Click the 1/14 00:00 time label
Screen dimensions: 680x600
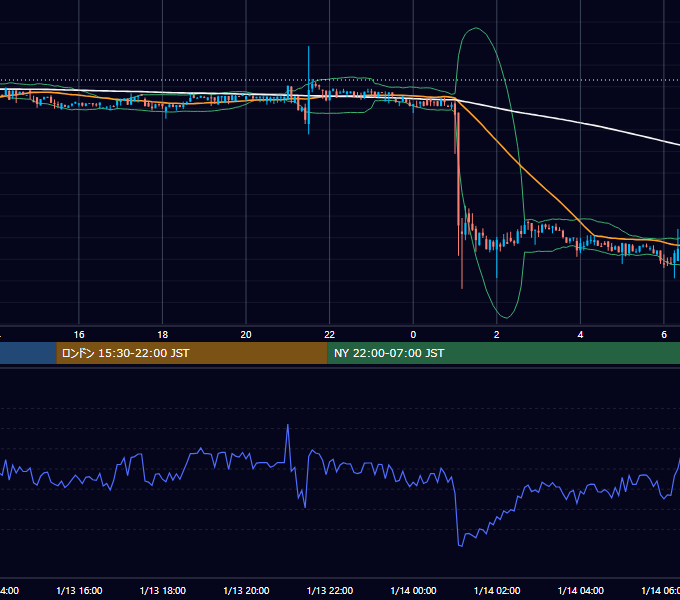tap(413, 590)
